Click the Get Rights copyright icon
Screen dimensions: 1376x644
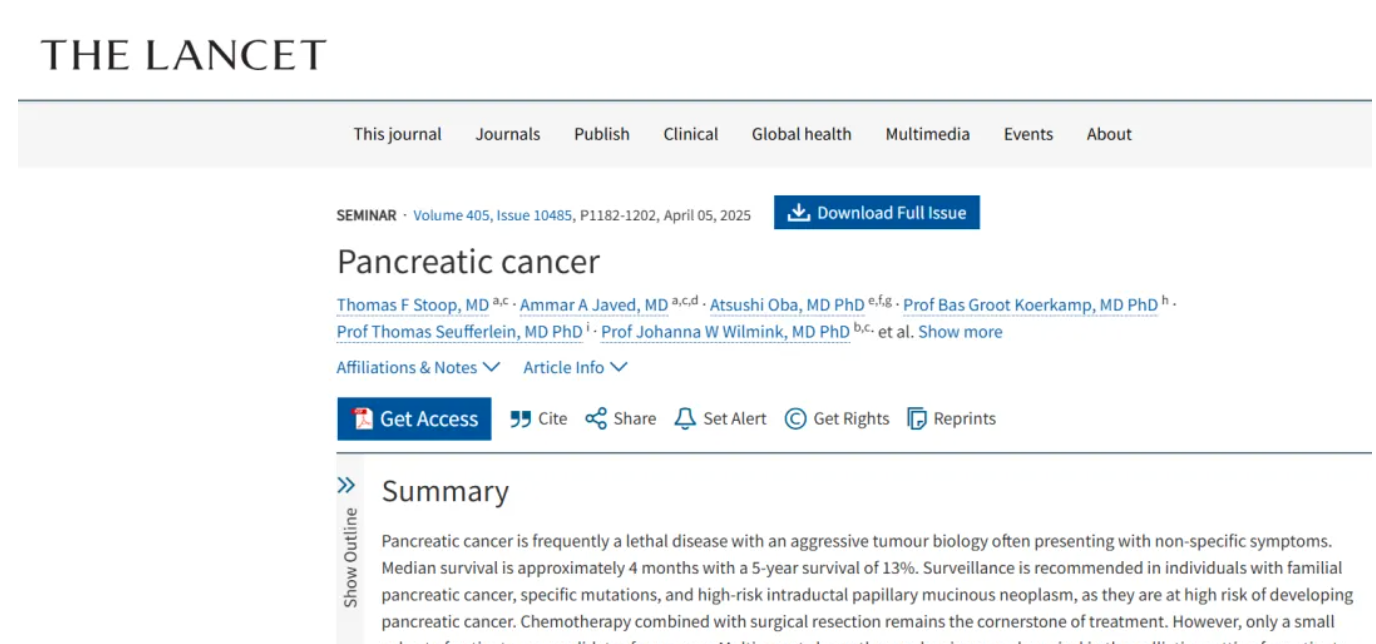point(795,419)
